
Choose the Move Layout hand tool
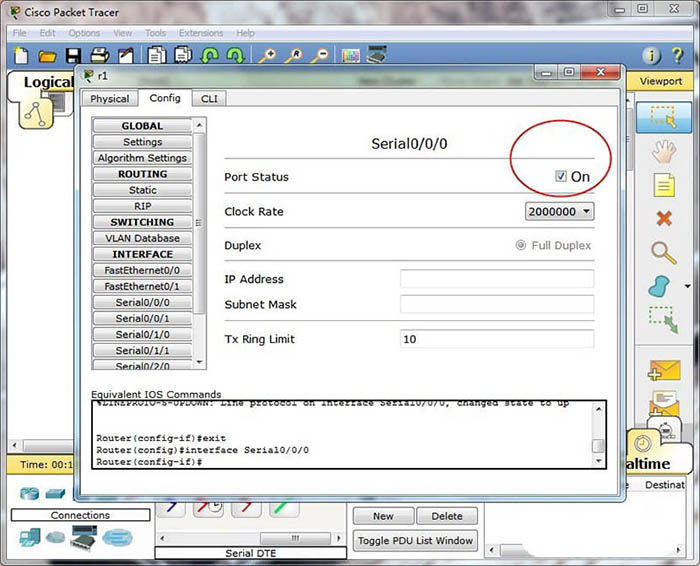point(664,152)
